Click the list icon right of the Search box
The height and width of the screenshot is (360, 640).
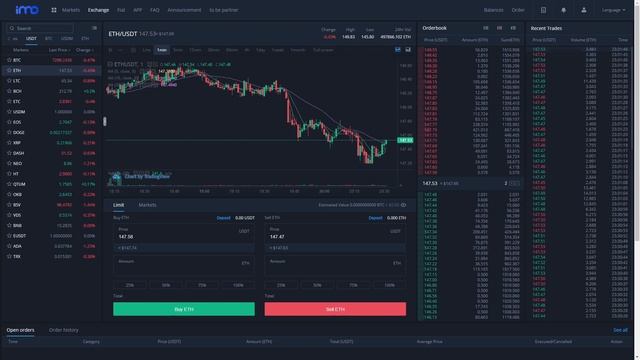94,28
